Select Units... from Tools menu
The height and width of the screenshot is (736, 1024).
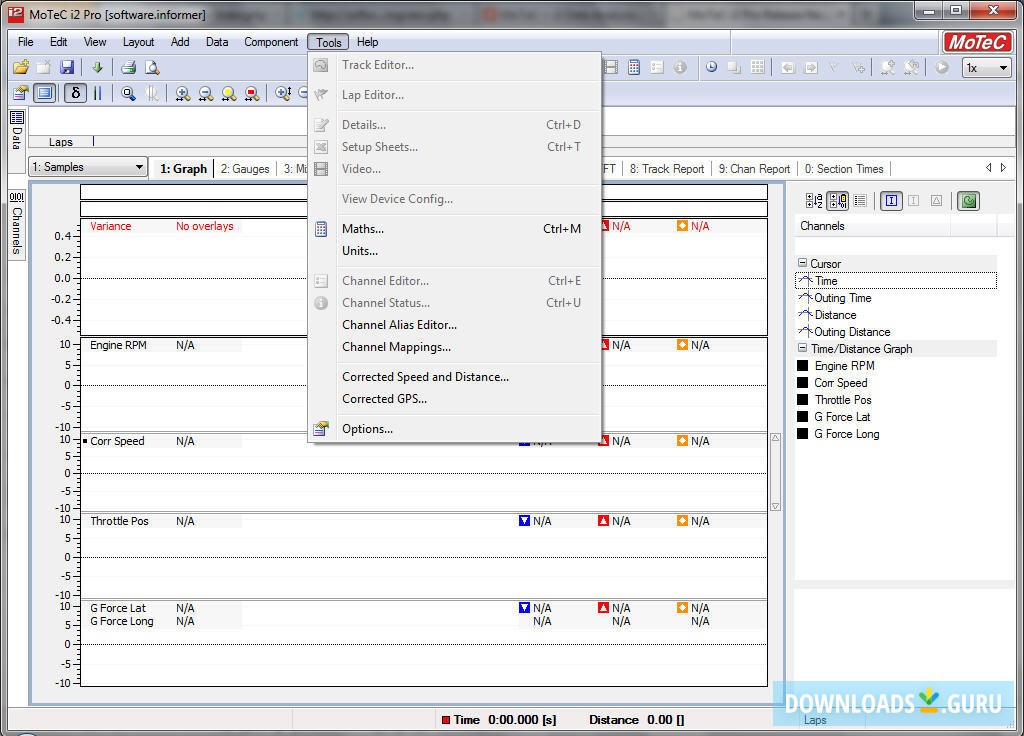(455, 251)
